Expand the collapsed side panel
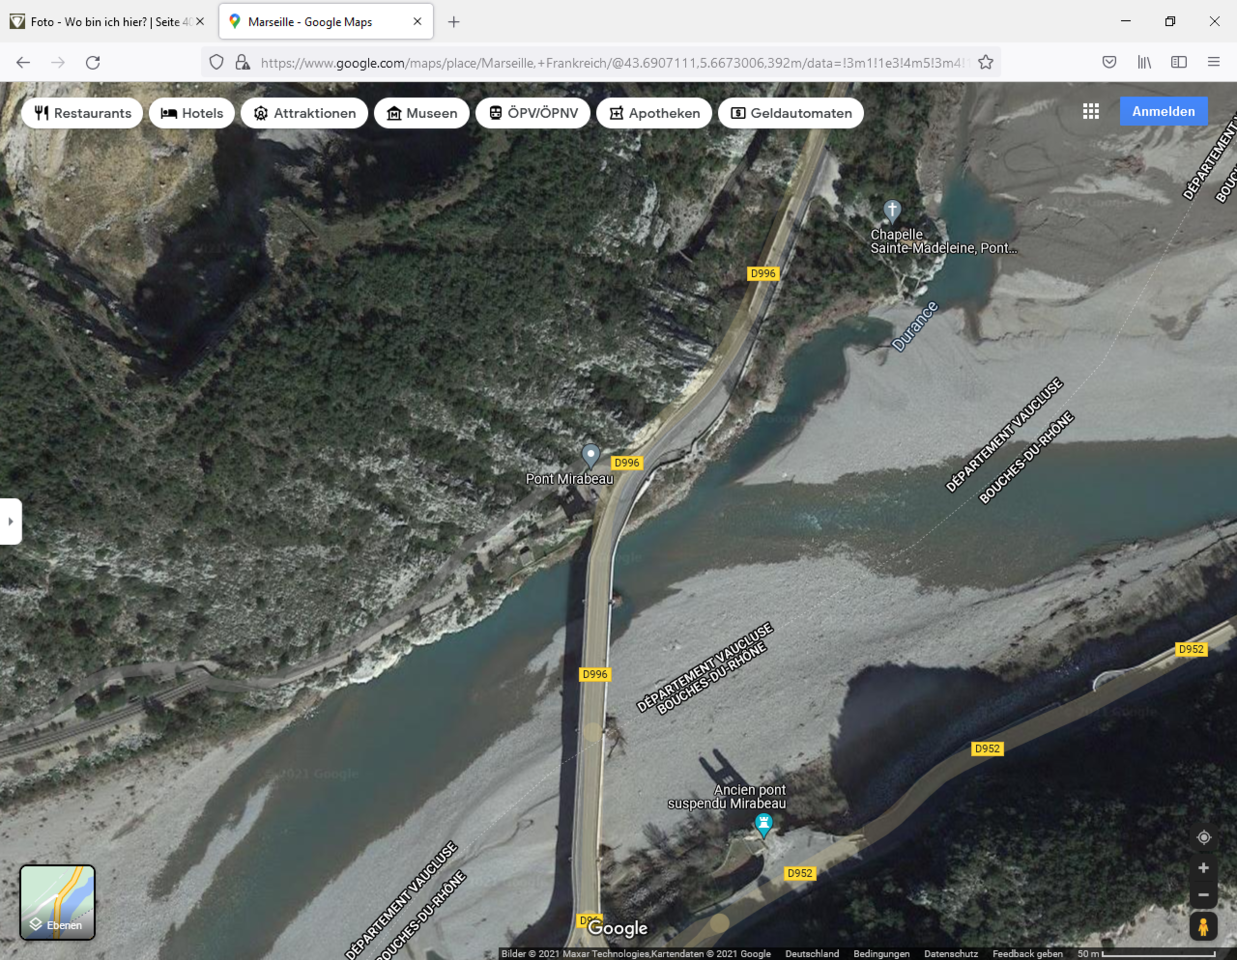The height and width of the screenshot is (960, 1237). tap(10, 521)
